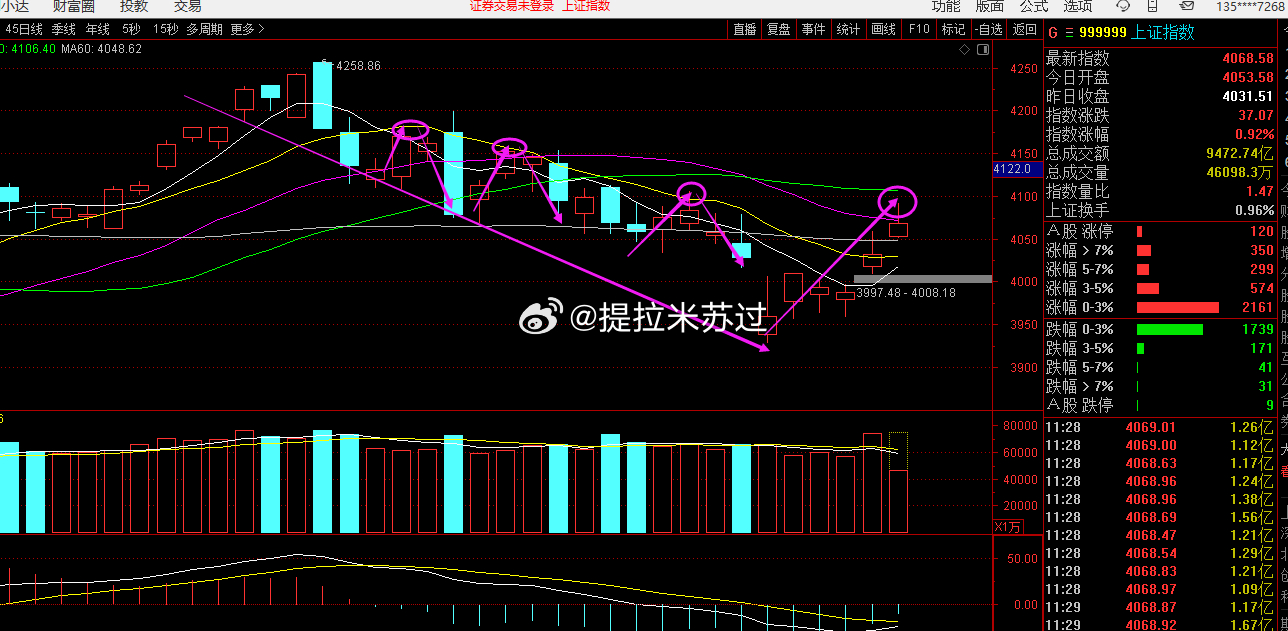Switch to the 45日线 period
The width and height of the screenshot is (1288, 631).
pos(24,29)
